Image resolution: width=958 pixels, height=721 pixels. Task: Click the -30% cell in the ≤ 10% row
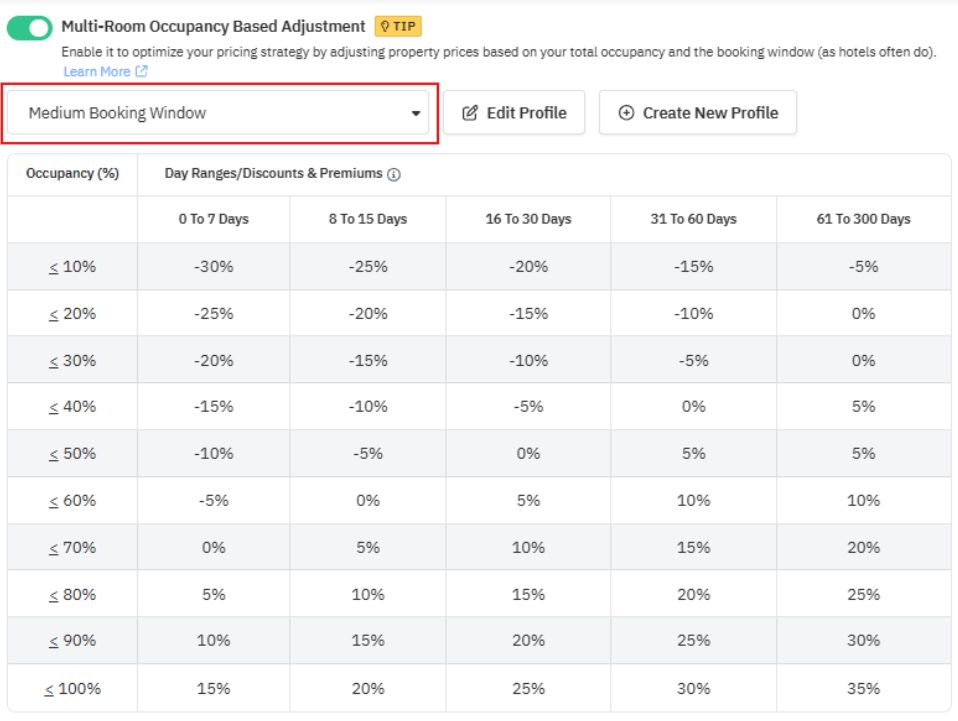(213, 267)
